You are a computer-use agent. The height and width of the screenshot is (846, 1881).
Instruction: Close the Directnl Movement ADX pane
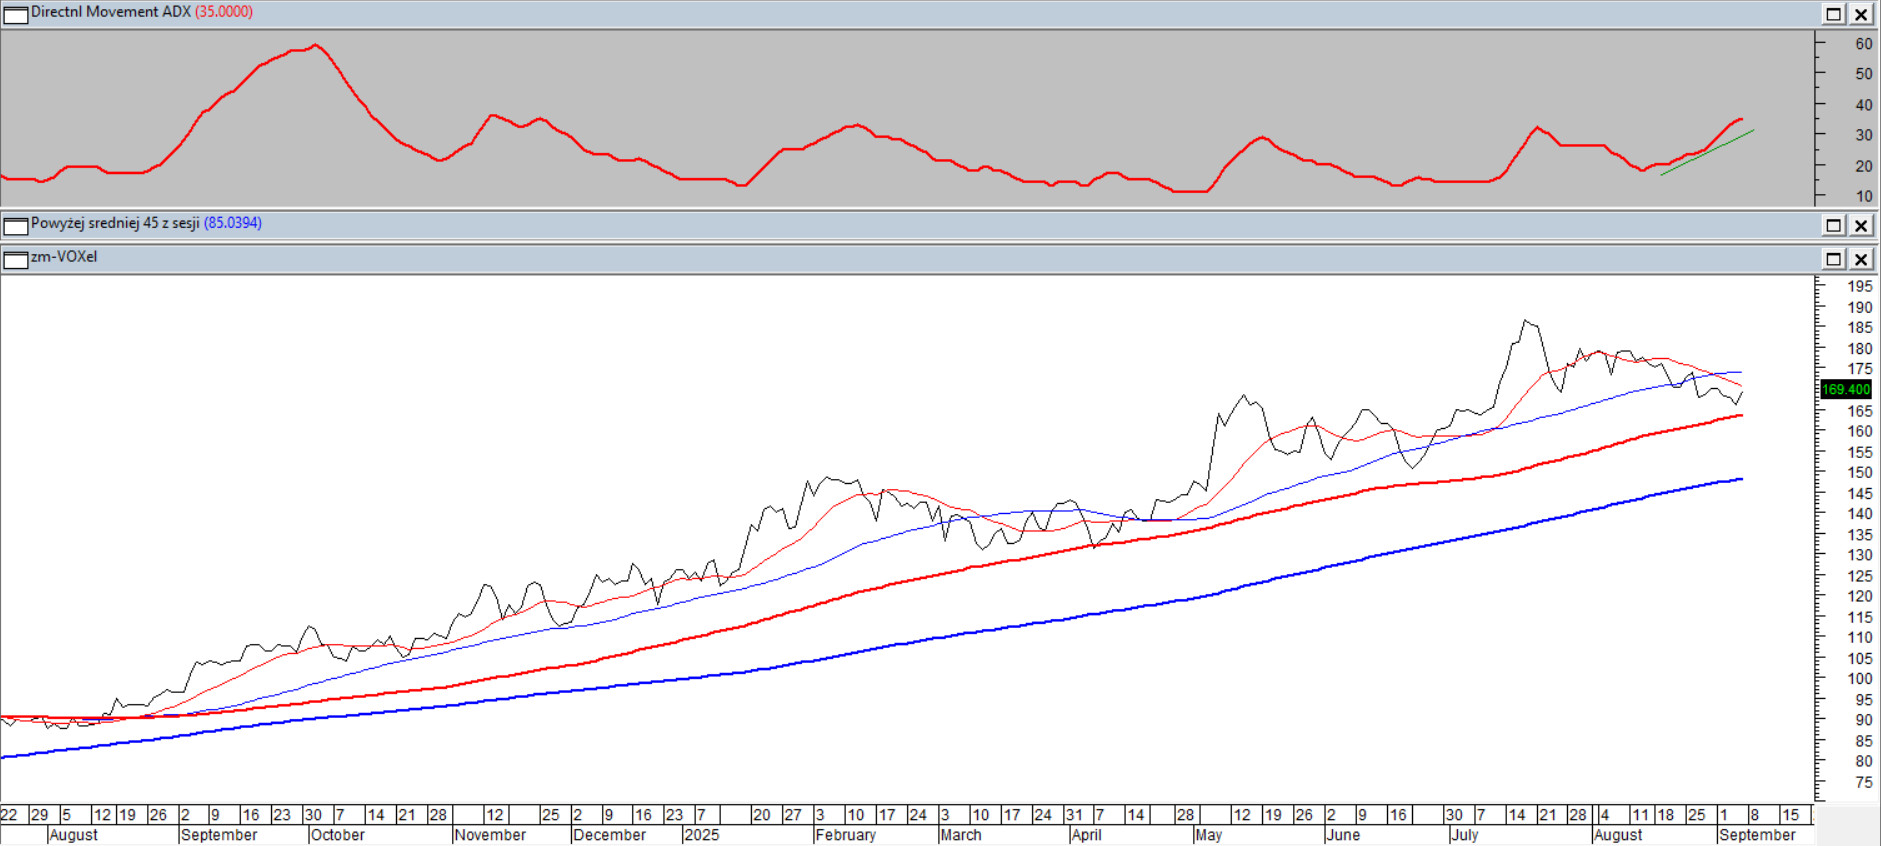pos(1861,14)
